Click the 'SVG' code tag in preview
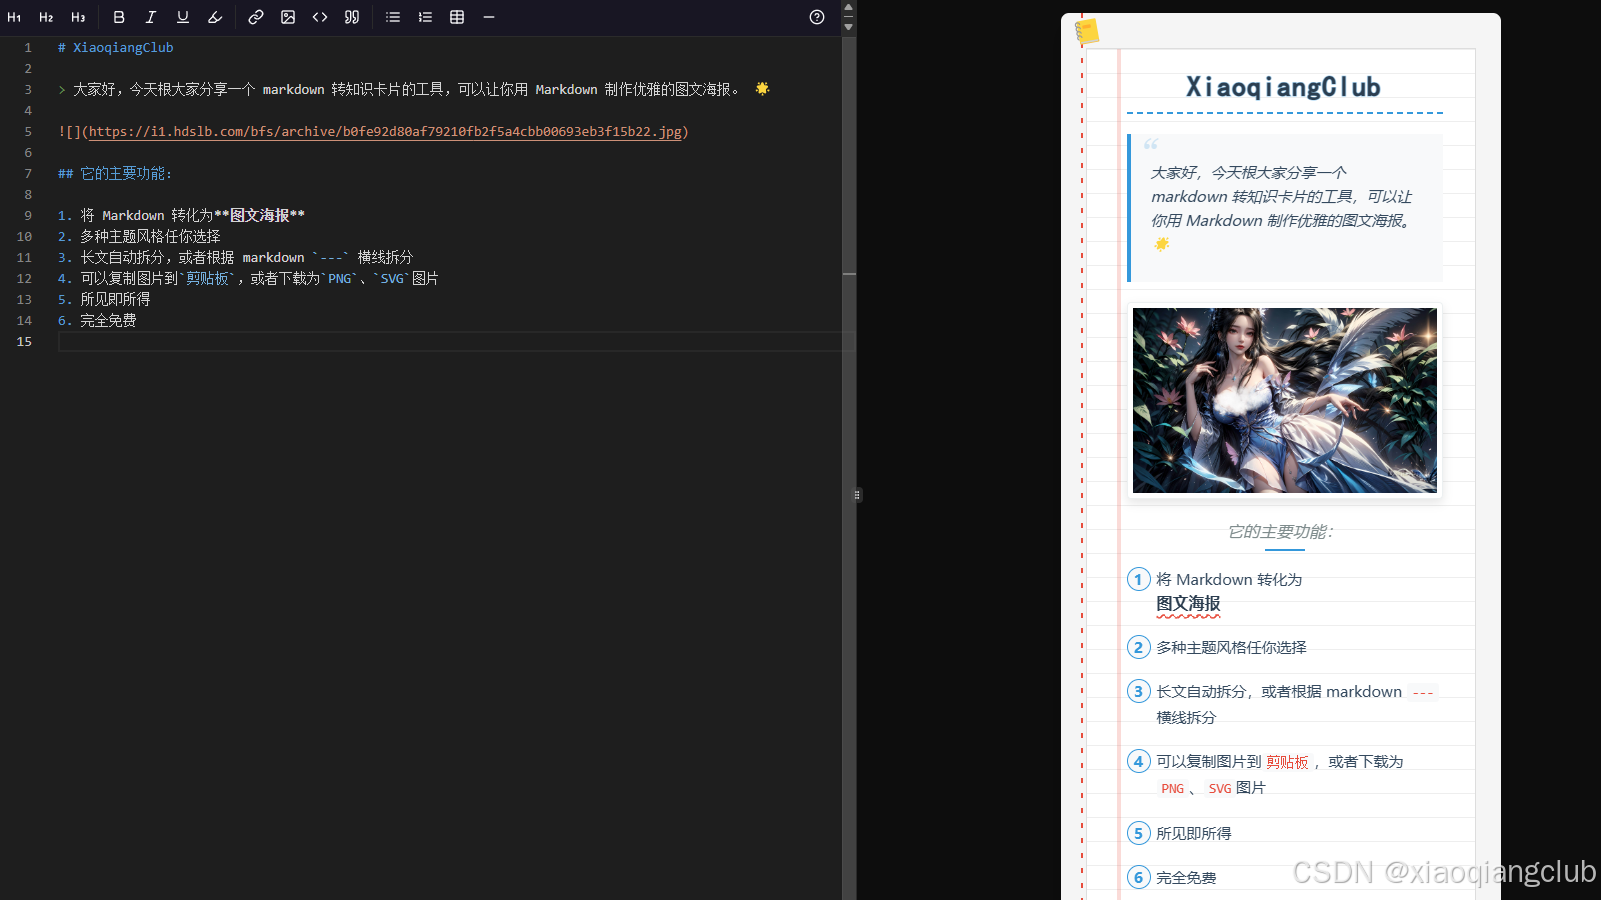1601x900 pixels. [x=1220, y=789]
